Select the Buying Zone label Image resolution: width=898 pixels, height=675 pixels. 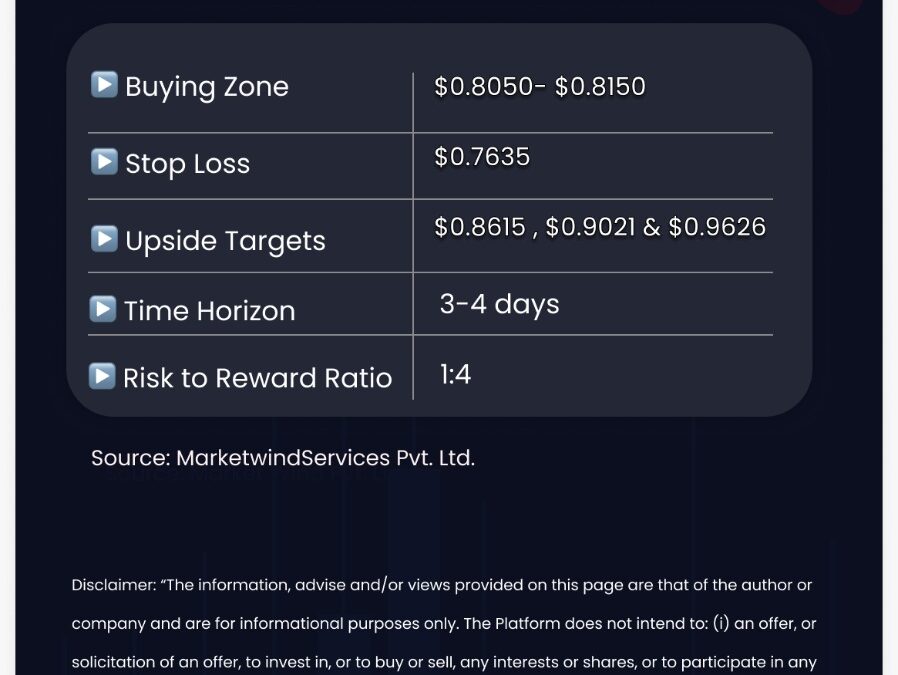pyautogui.click(x=207, y=87)
